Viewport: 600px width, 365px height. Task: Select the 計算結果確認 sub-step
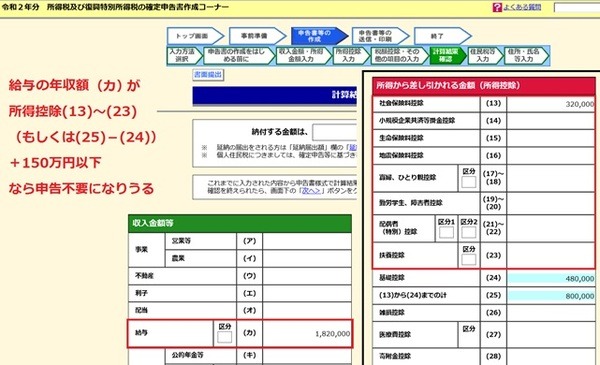coord(448,55)
